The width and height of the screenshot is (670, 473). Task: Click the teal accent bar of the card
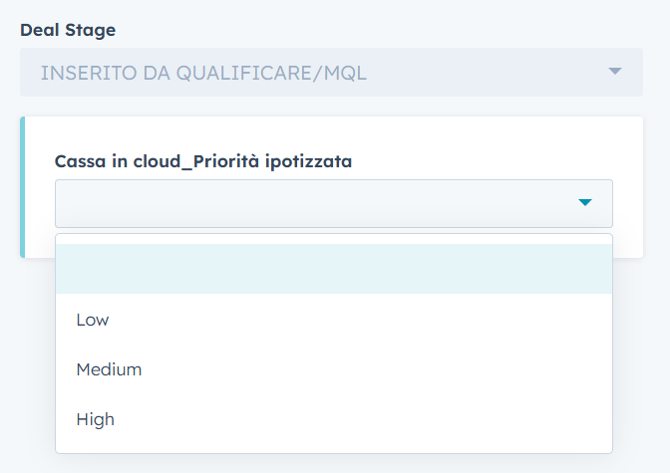tap(22, 187)
